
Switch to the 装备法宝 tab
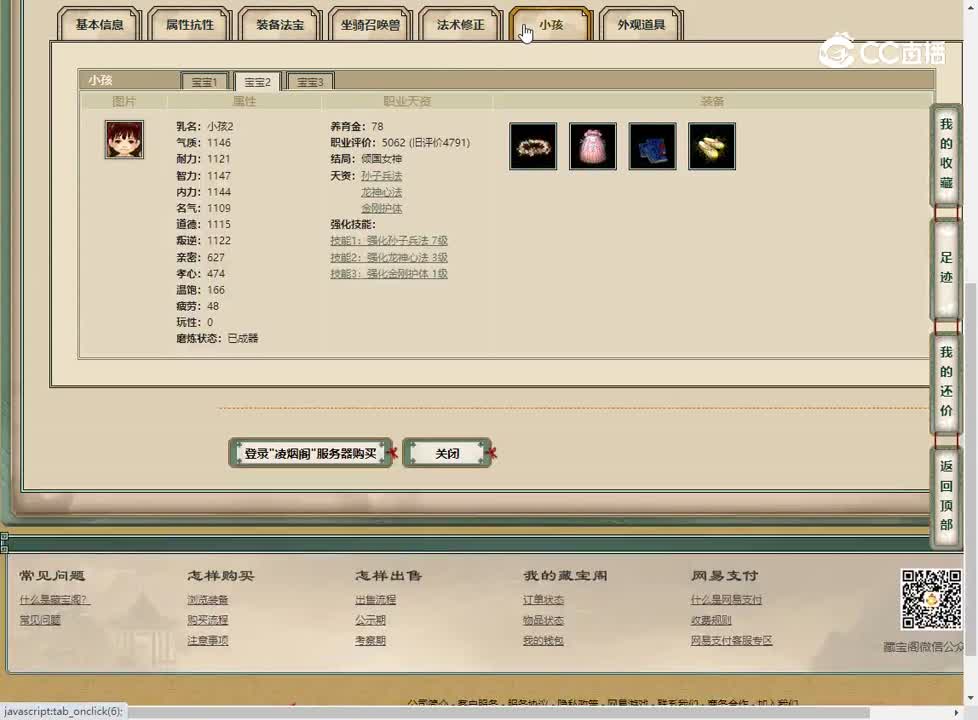coord(278,24)
